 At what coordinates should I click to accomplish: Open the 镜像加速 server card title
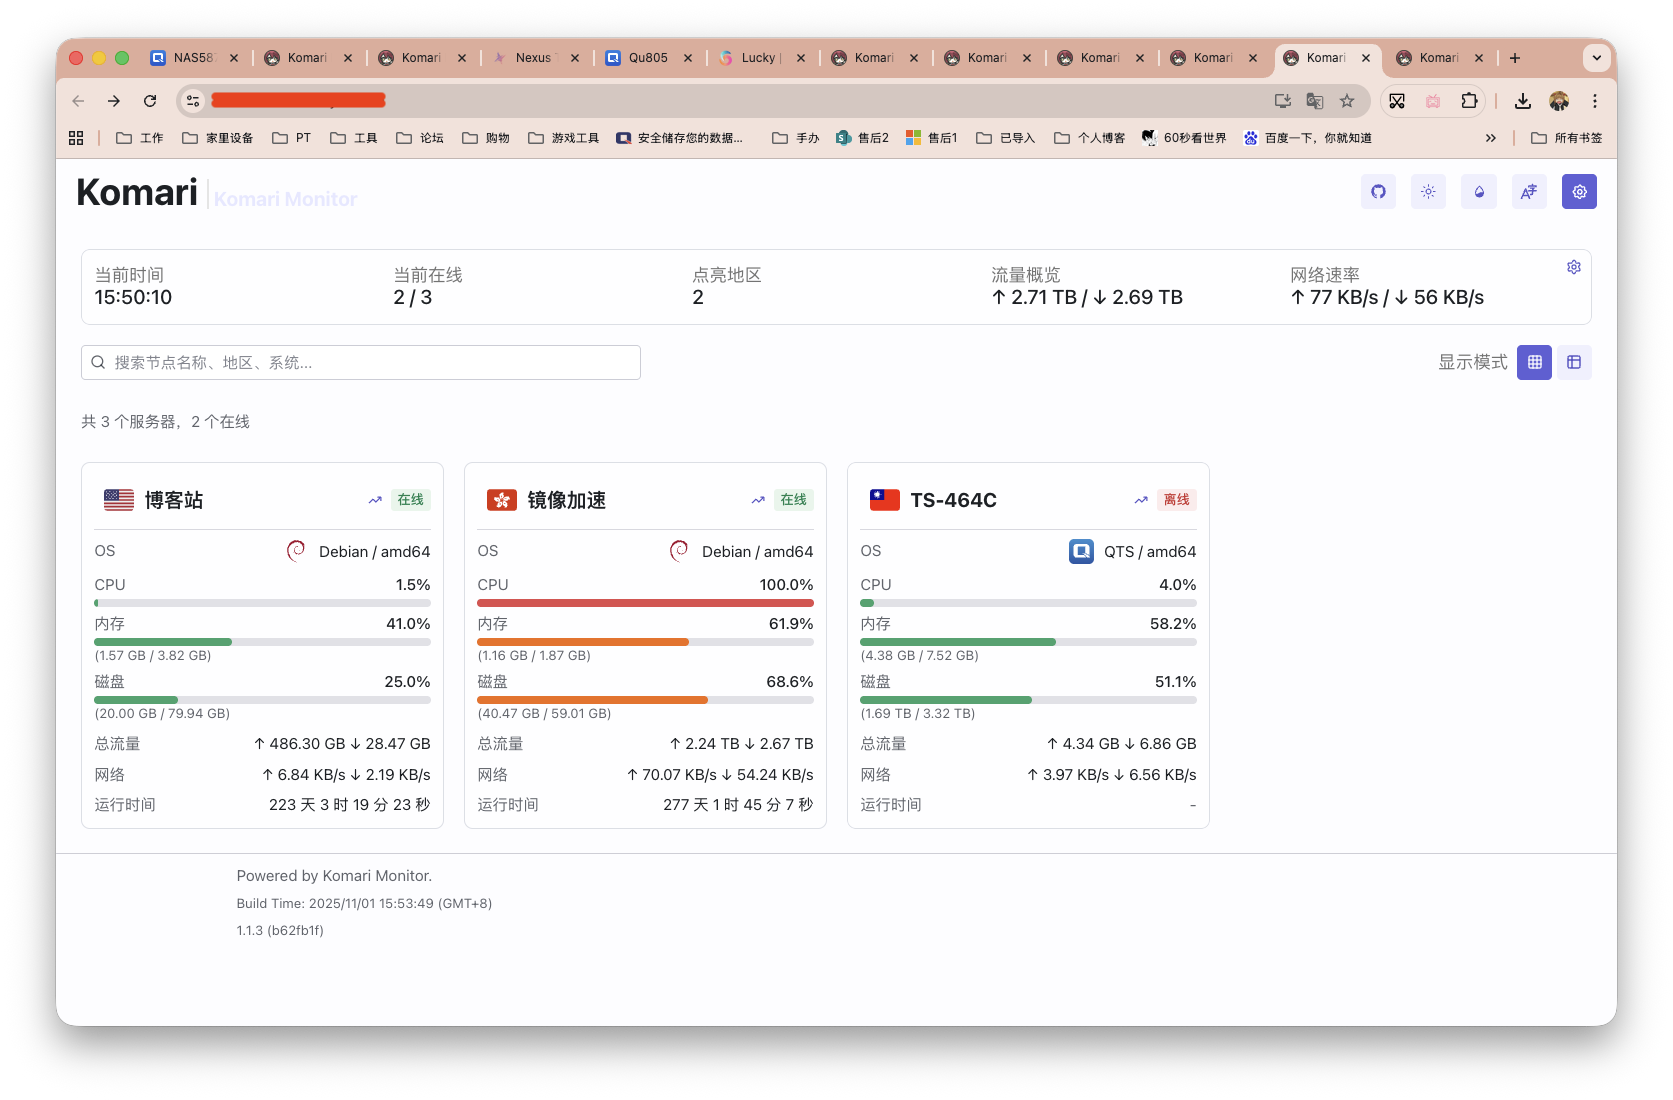coord(566,500)
